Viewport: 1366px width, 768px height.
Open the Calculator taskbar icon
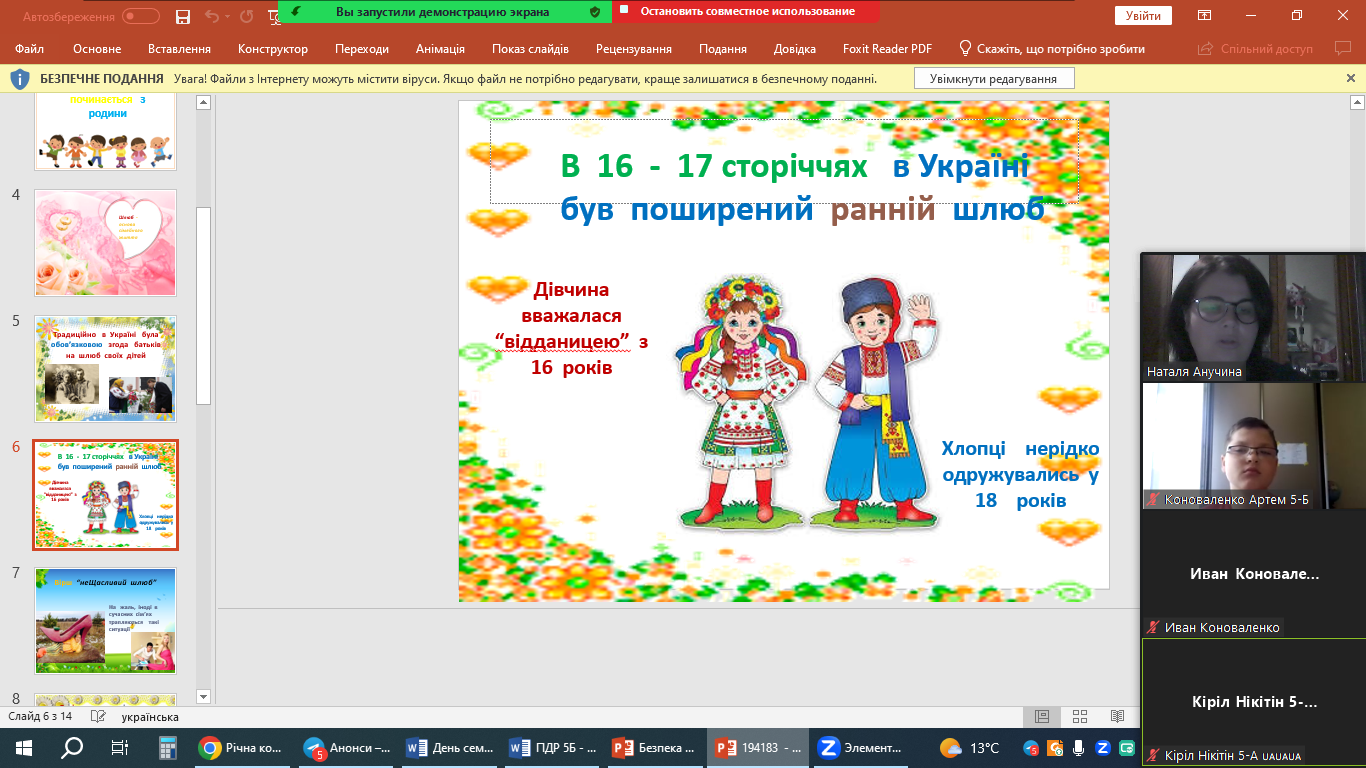pyautogui.click(x=167, y=747)
